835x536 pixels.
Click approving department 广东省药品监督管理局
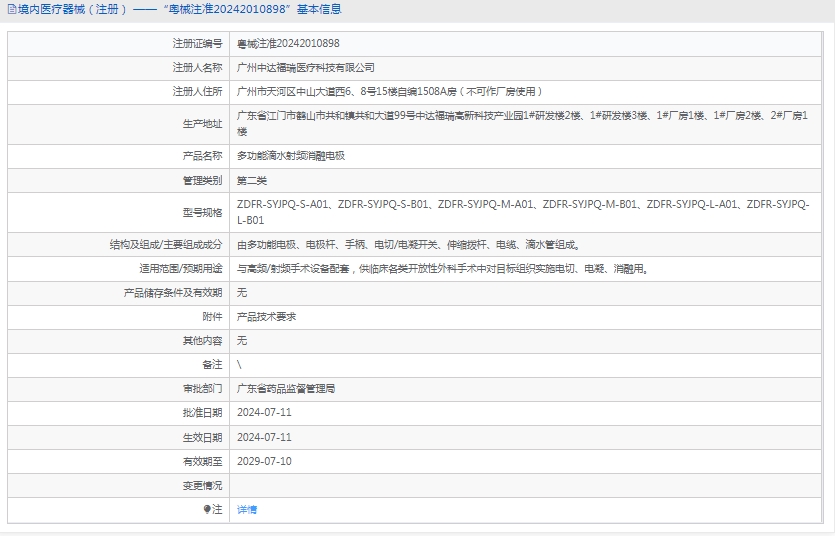pyautogui.click(x=286, y=389)
